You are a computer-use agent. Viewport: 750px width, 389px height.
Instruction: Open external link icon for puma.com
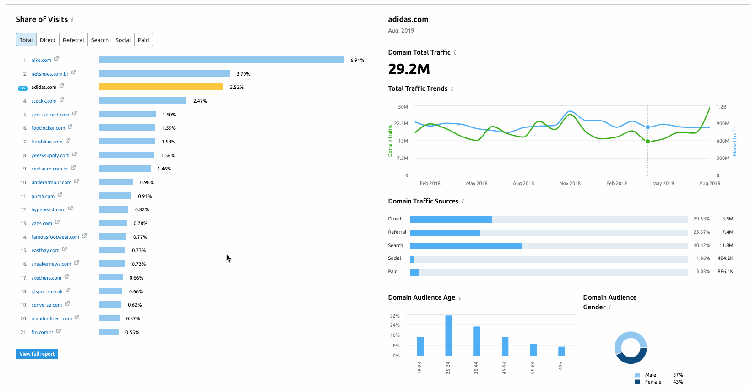point(60,195)
